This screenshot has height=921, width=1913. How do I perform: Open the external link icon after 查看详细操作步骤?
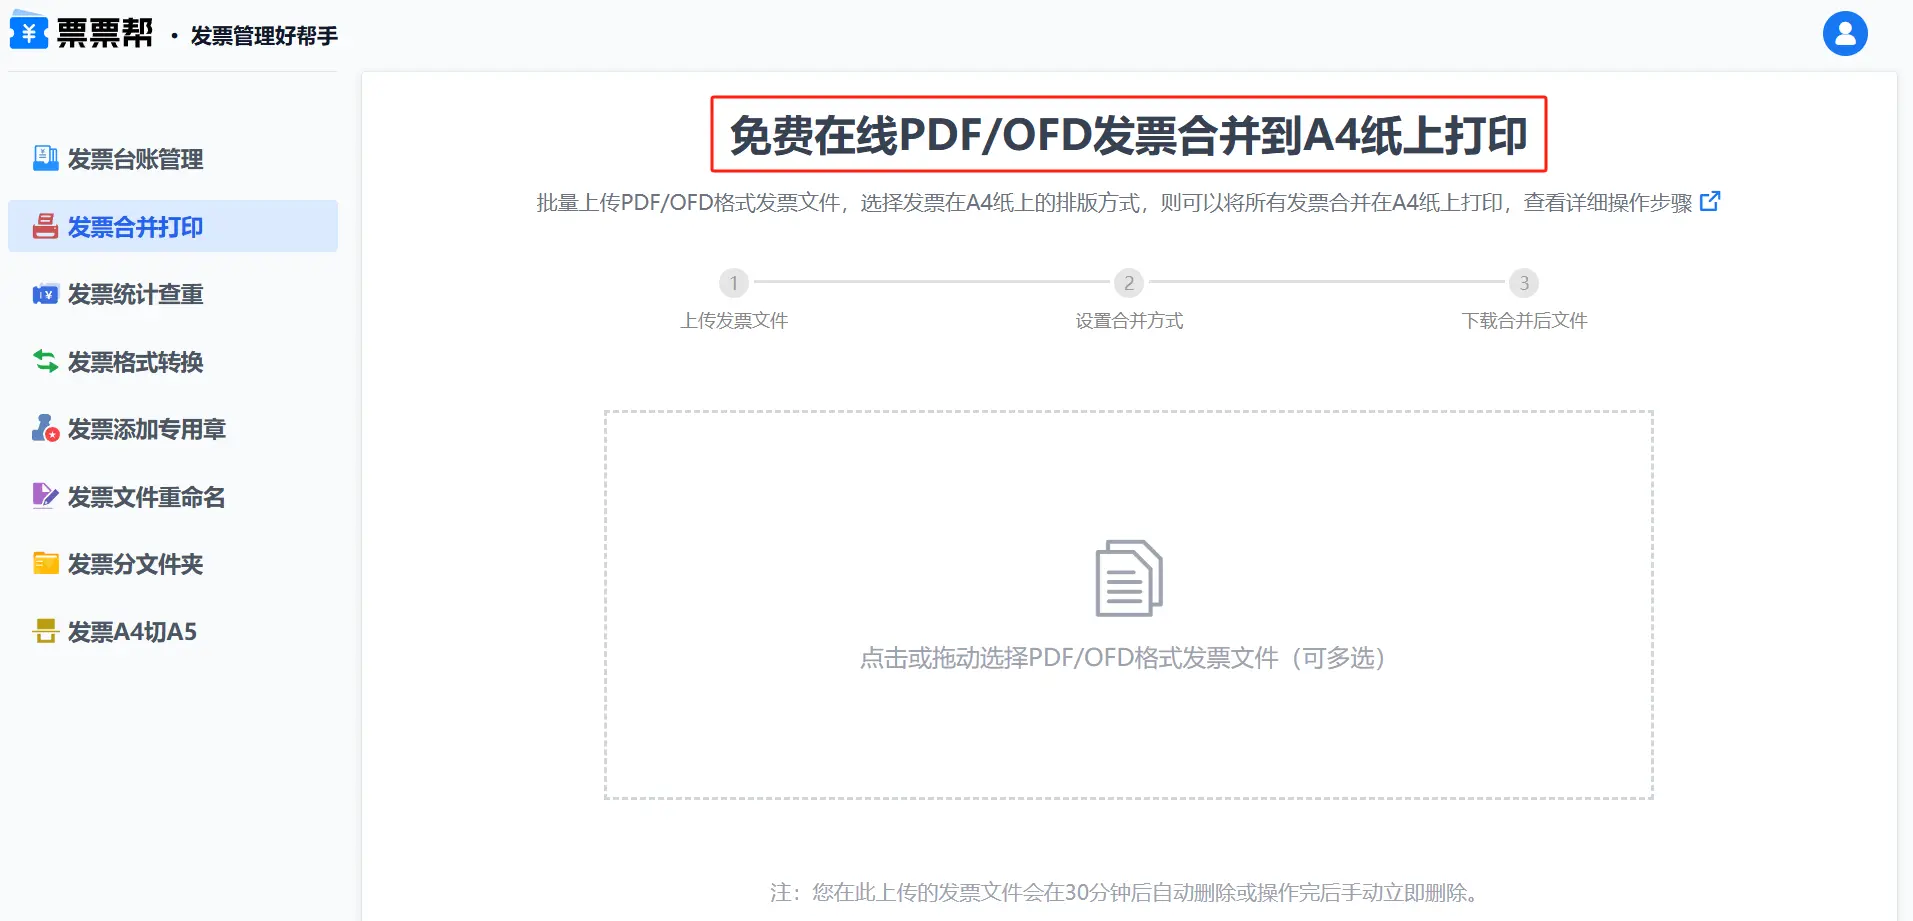click(1710, 201)
